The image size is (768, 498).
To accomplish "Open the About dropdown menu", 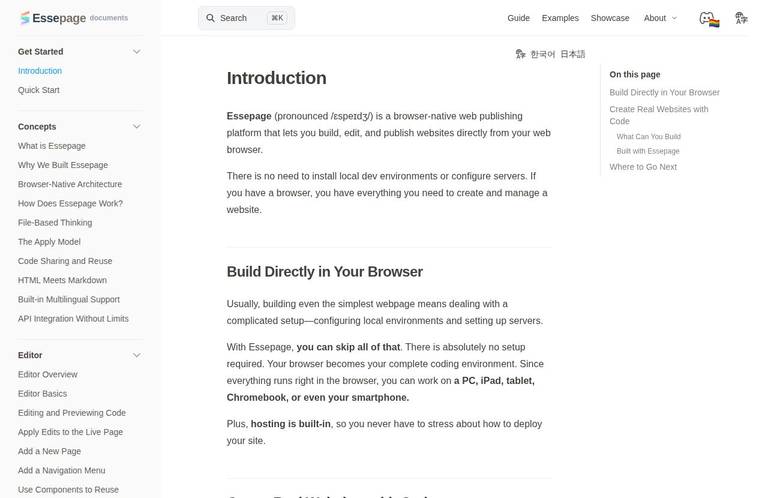I will pos(660,18).
